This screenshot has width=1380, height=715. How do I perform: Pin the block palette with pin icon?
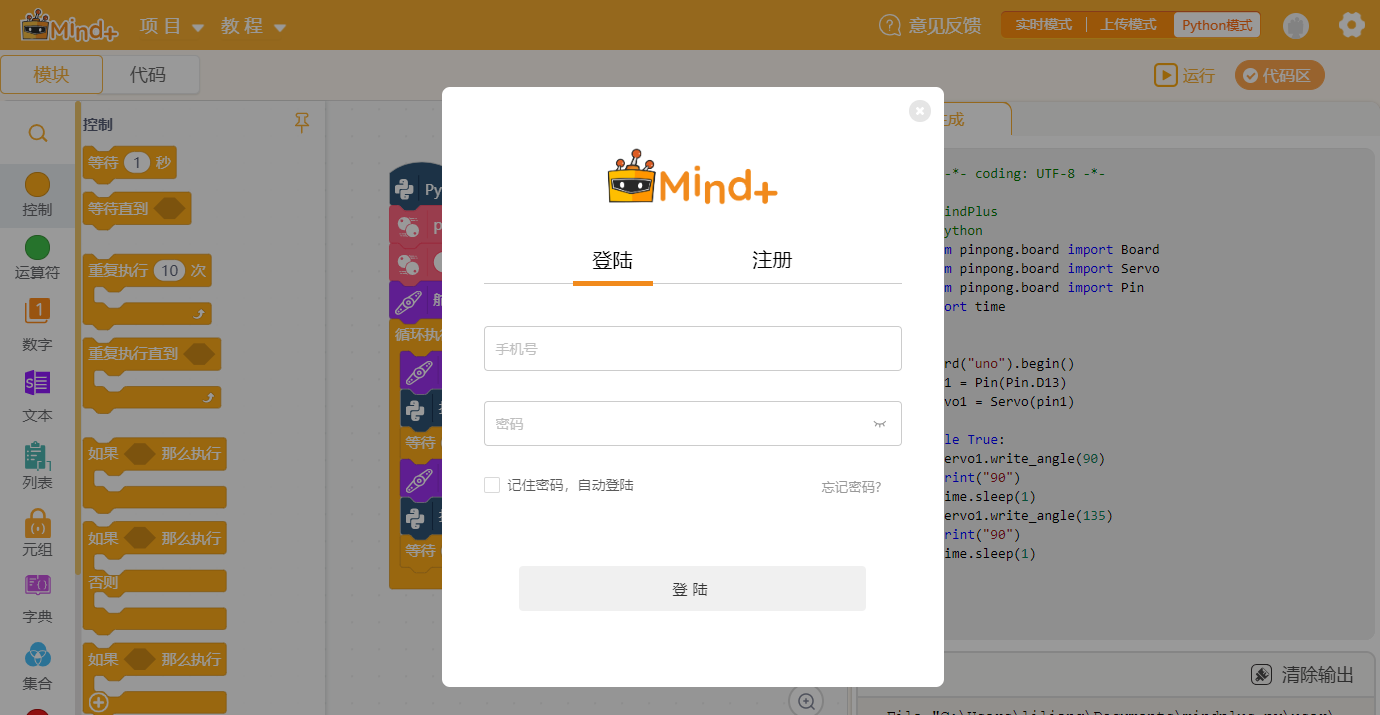click(x=302, y=123)
